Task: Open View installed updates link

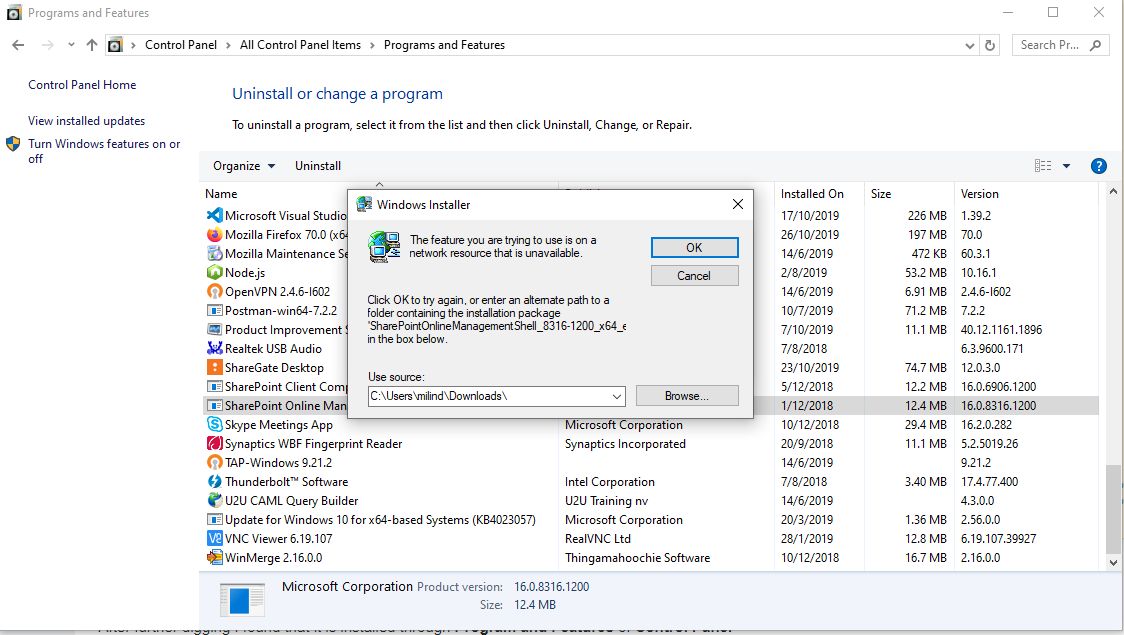Action: 86,120
